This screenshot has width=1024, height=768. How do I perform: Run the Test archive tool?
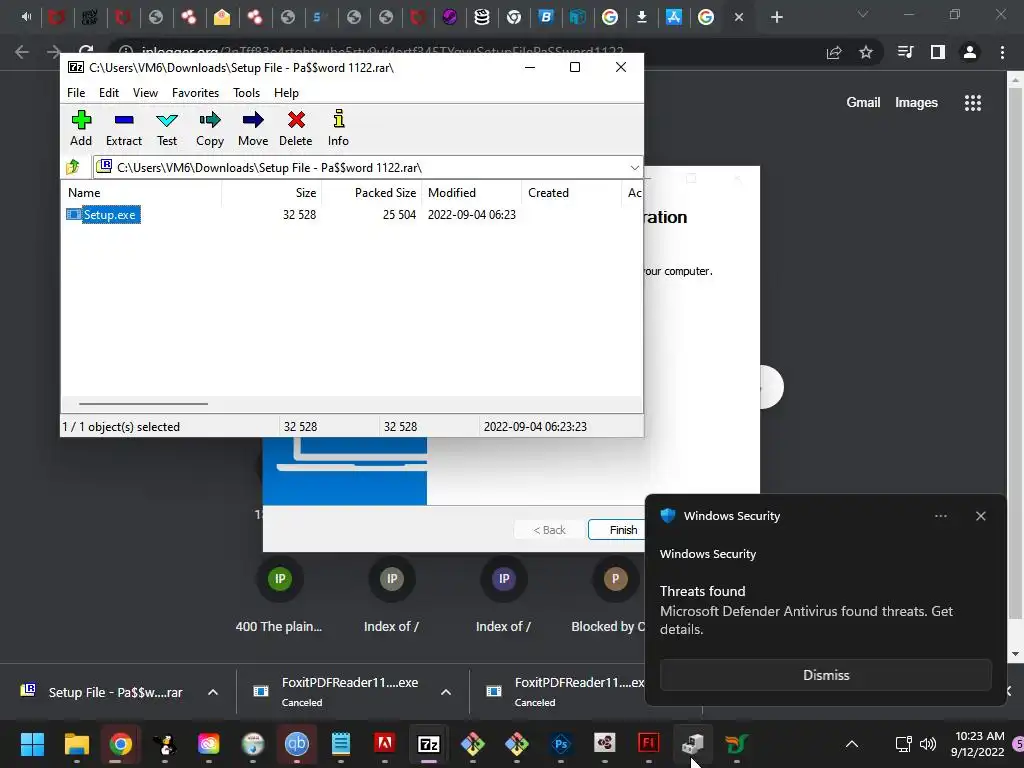(167, 129)
